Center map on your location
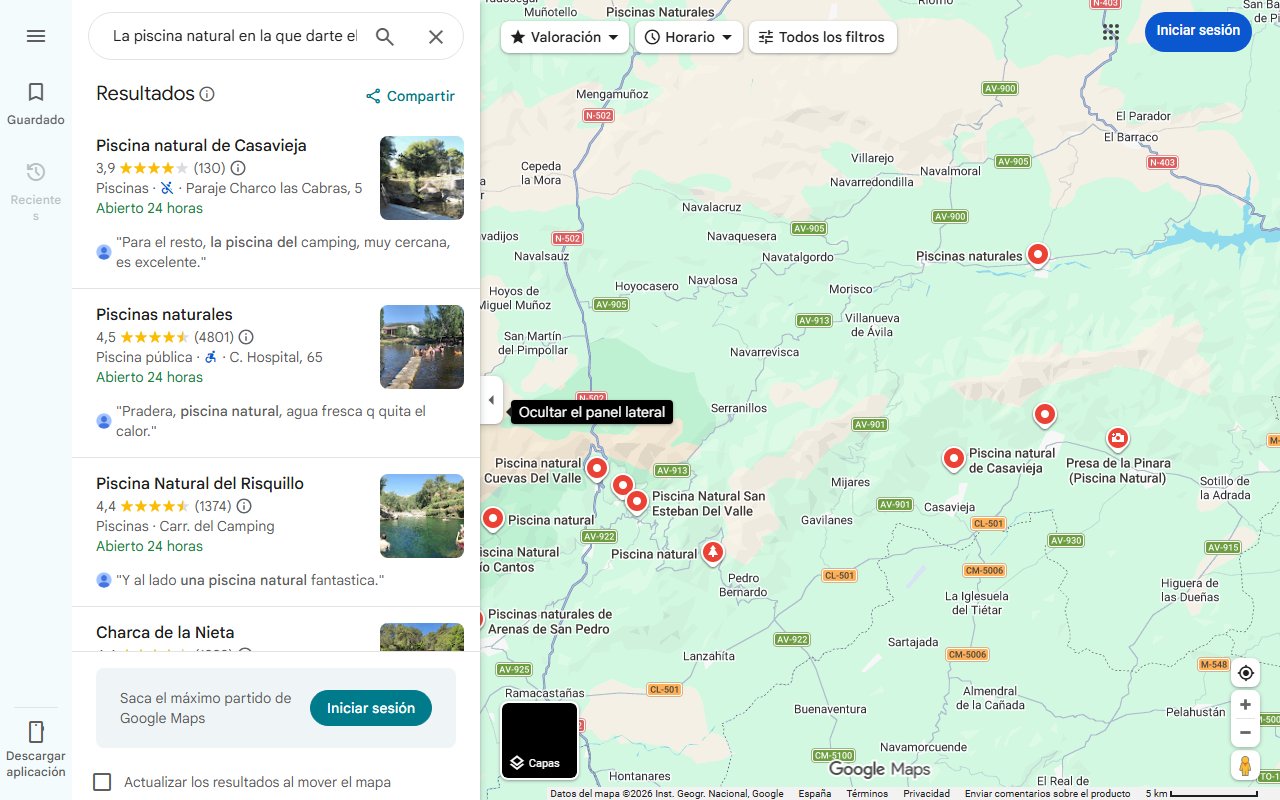The image size is (1280, 800). tap(1245, 673)
